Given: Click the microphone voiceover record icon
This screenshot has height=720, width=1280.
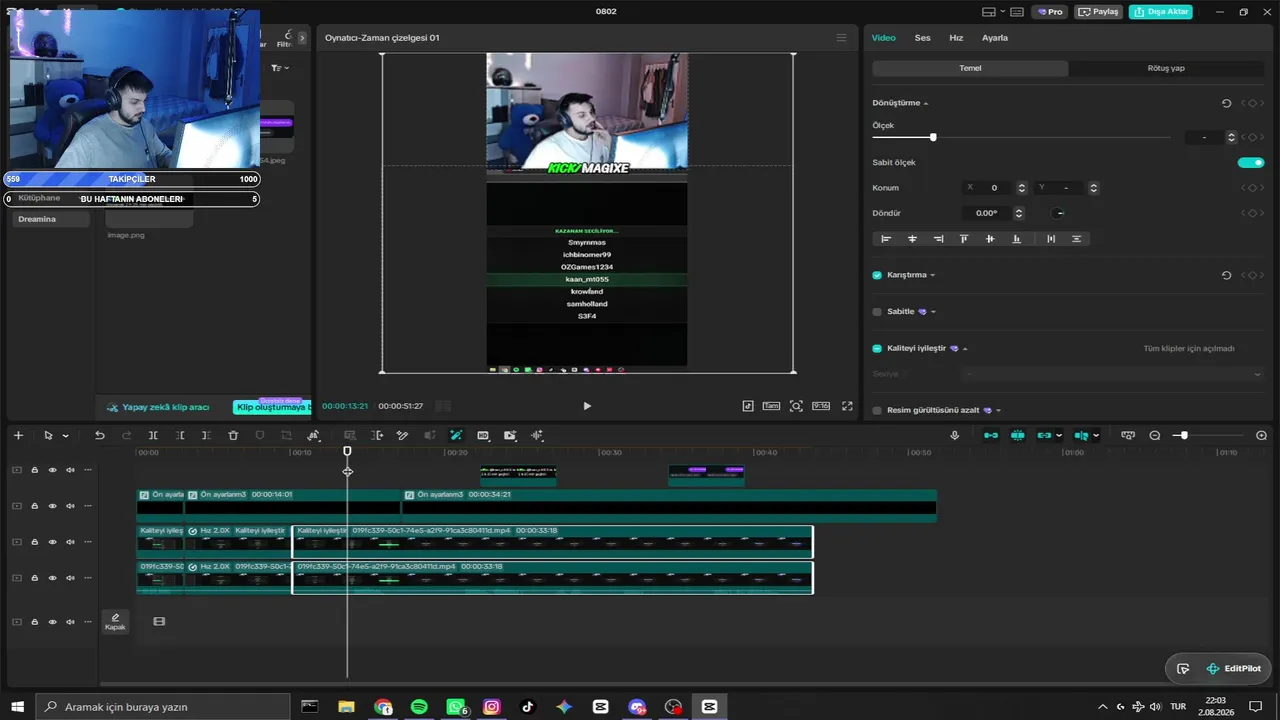Looking at the screenshot, I should pyautogui.click(x=955, y=435).
